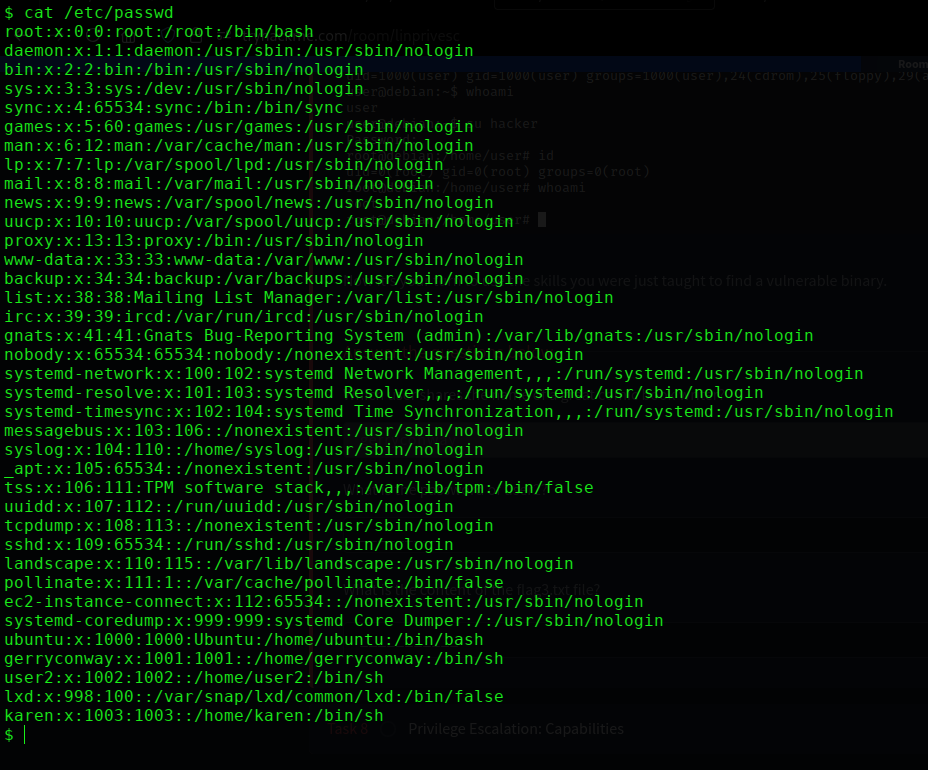Screen dimensions: 928x770
Task: Click the TPM software stack entry
Action: [298, 488]
